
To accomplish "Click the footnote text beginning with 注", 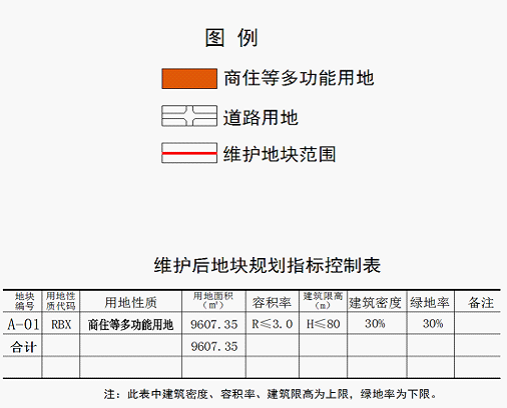I will (x=270, y=394).
